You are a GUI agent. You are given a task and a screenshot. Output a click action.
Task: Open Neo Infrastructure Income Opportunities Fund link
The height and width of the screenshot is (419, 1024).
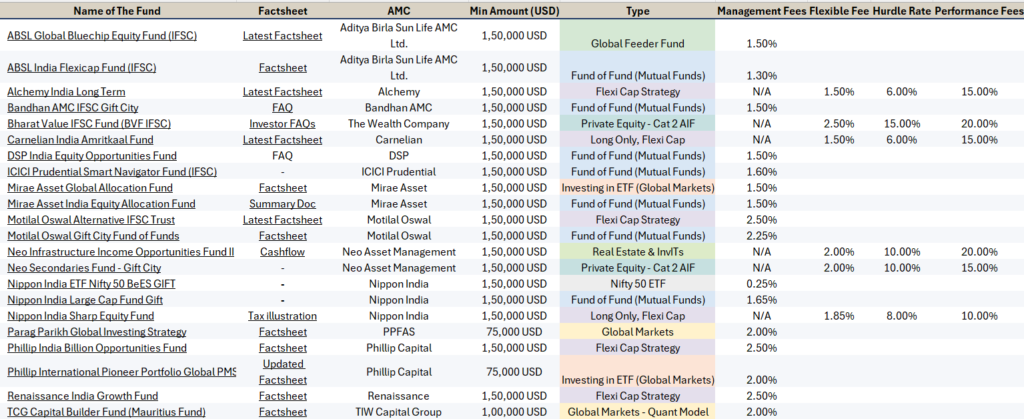coord(120,252)
